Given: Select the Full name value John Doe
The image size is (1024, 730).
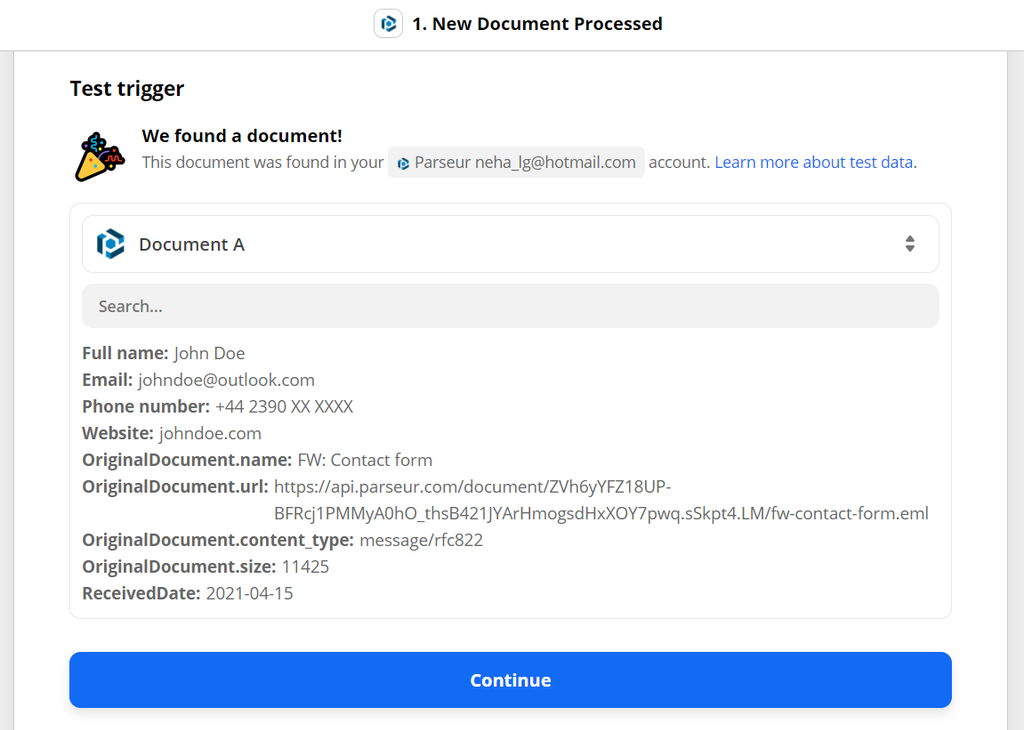Looking at the screenshot, I should (209, 353).
